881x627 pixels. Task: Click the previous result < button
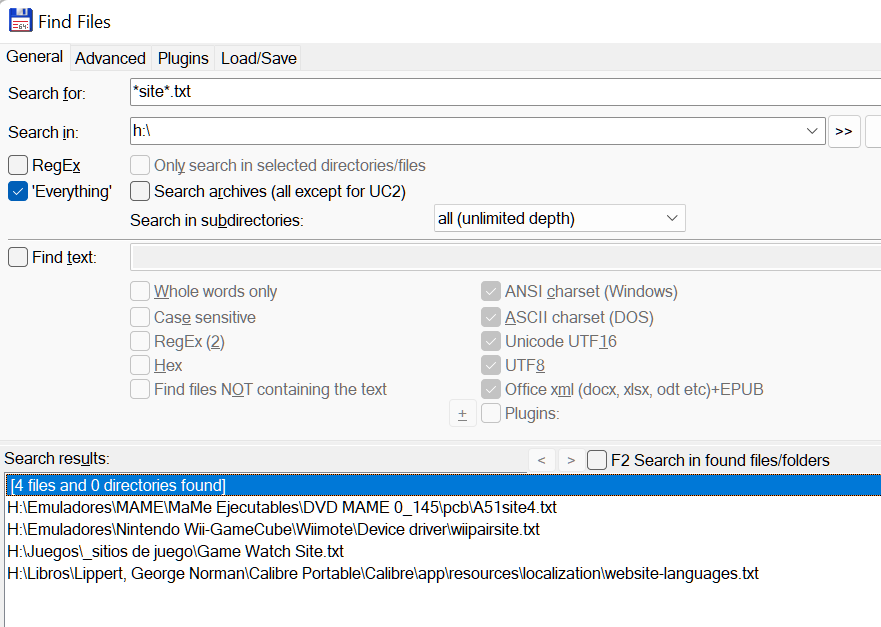[x=542, y=460]
